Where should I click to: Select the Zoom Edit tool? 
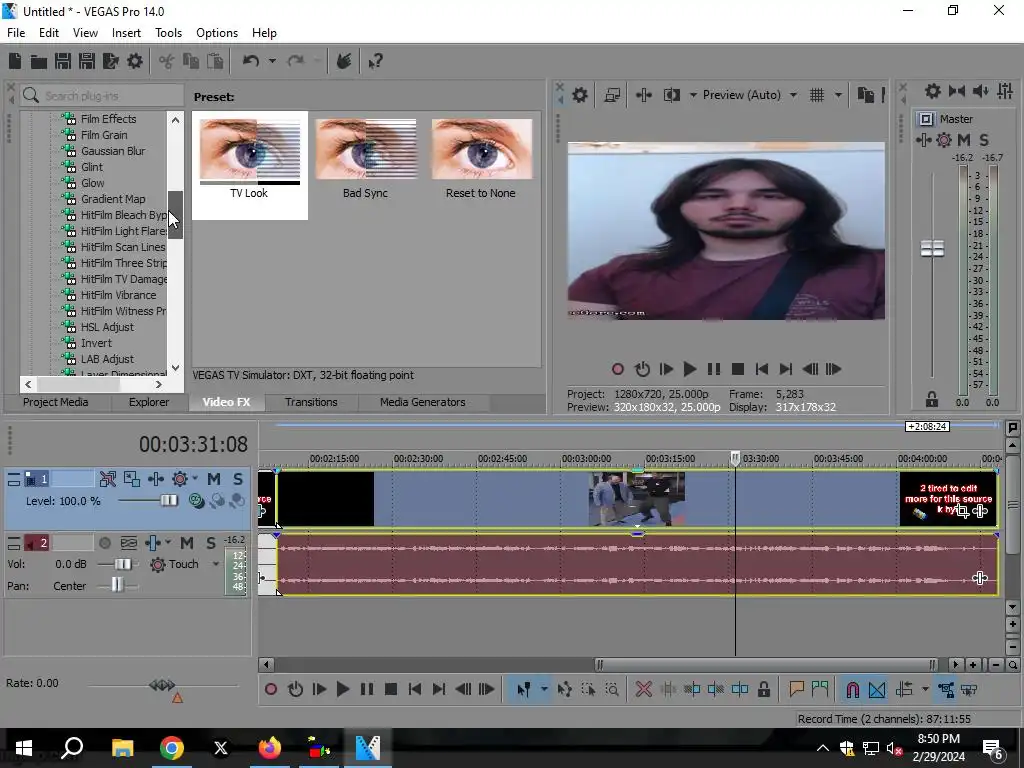pyautogui.click(x=612, y=689)
